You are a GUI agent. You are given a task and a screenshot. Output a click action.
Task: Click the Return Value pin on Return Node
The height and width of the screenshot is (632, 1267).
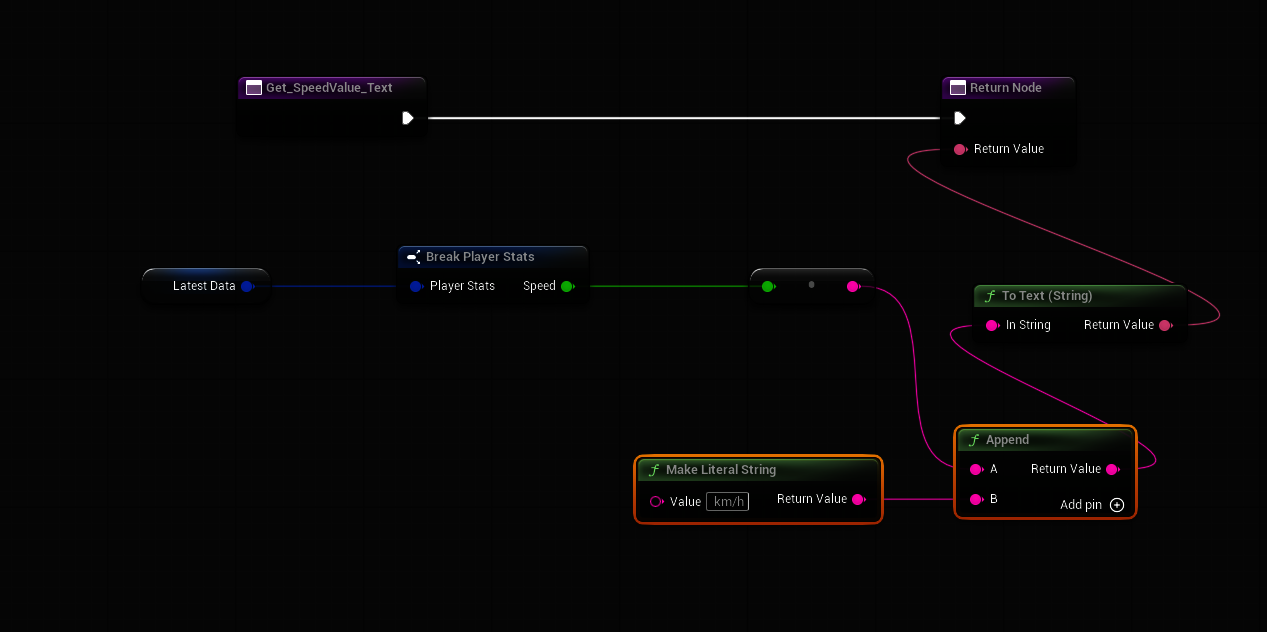click(x=960, y=149)
